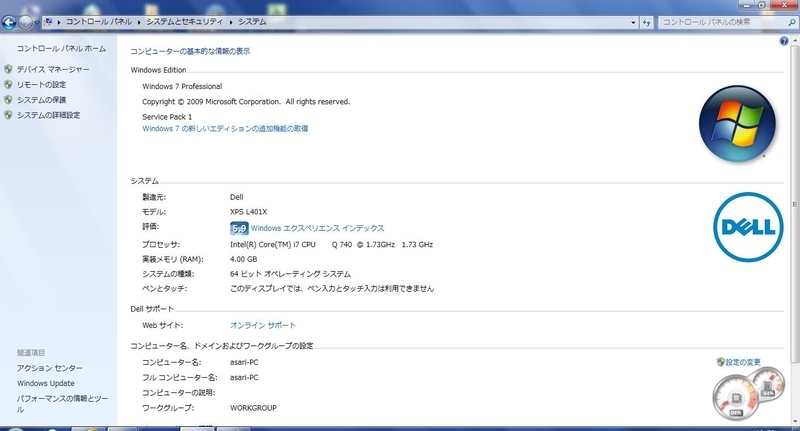
Task: Open パフォーマンスの情報とツール link
Action: [62, 403]
